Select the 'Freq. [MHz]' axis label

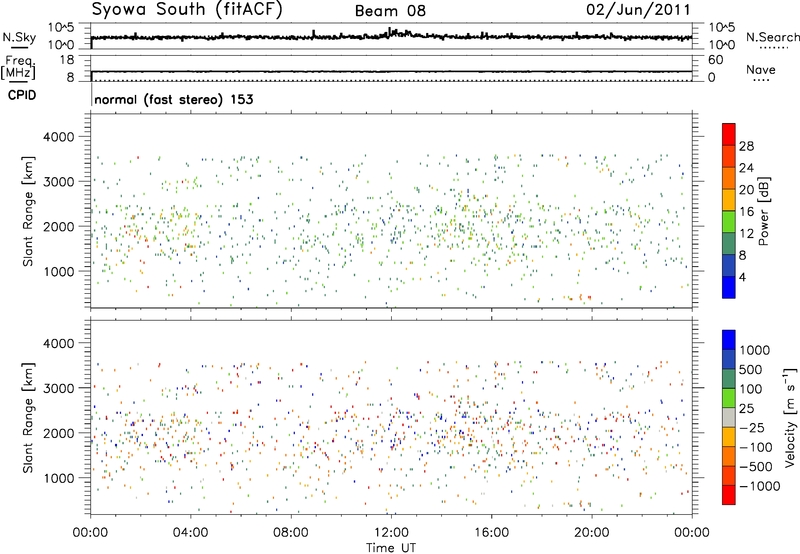tap(18, 68)
